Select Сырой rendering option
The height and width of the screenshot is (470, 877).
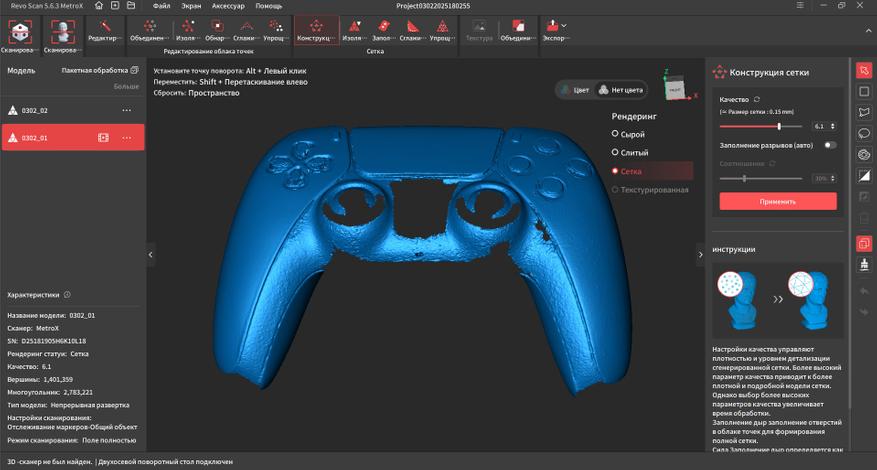628,134
